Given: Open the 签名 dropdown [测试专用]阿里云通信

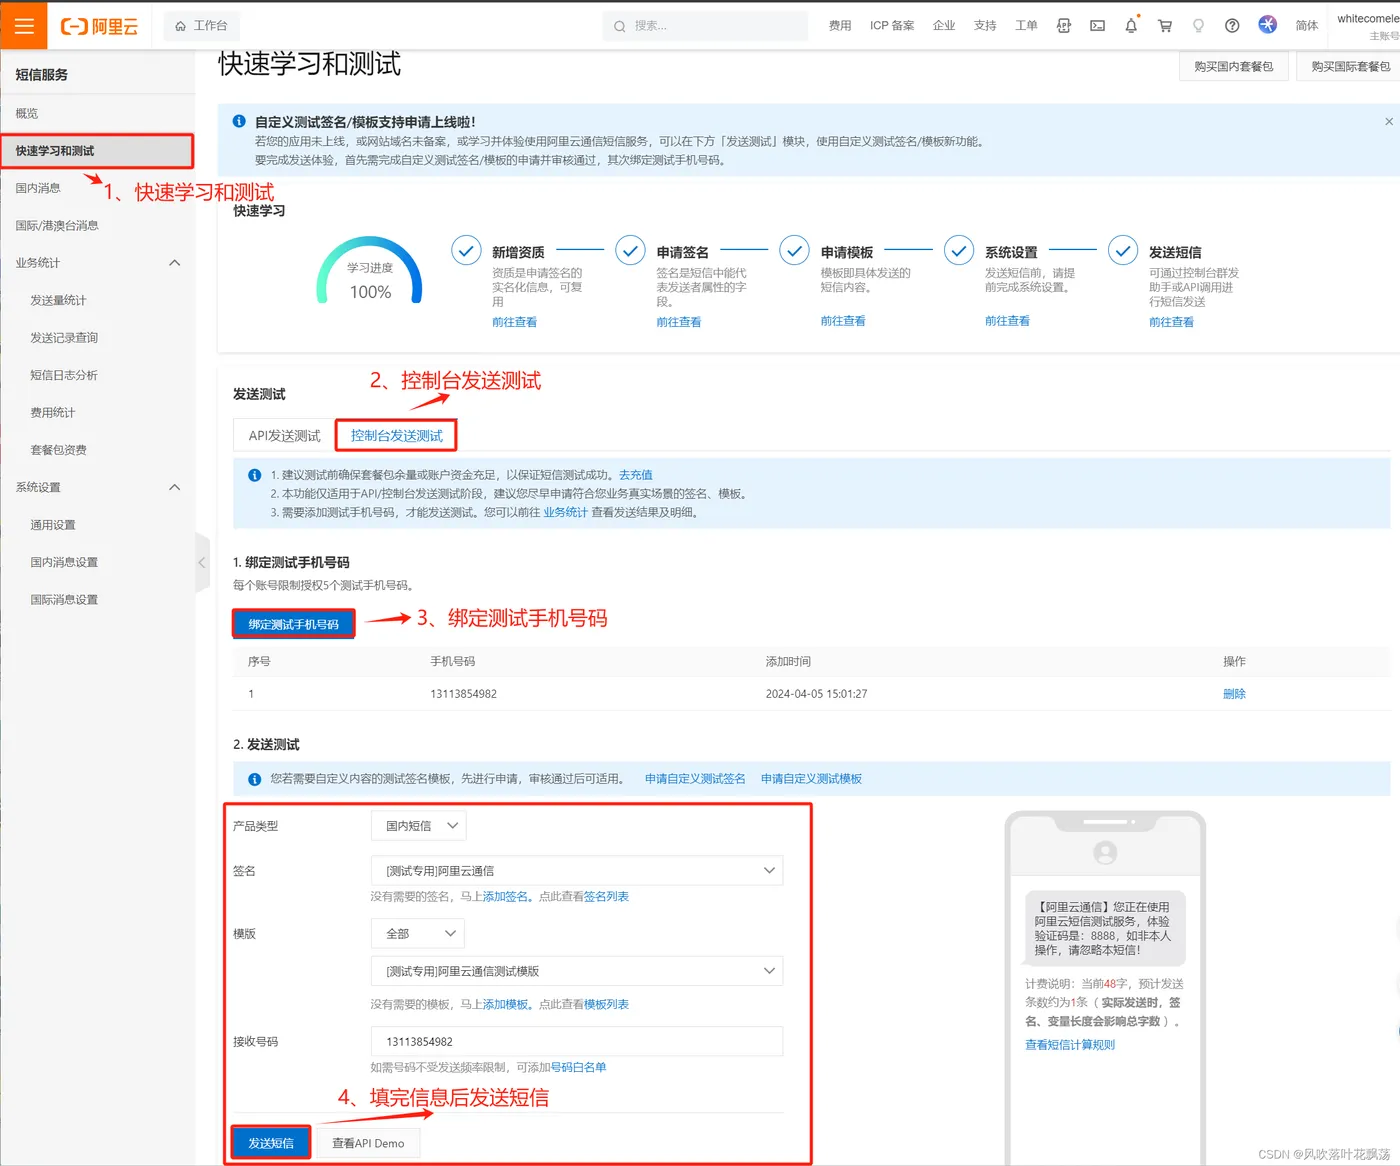Looking at the screenshot, I should click(577, 871).
